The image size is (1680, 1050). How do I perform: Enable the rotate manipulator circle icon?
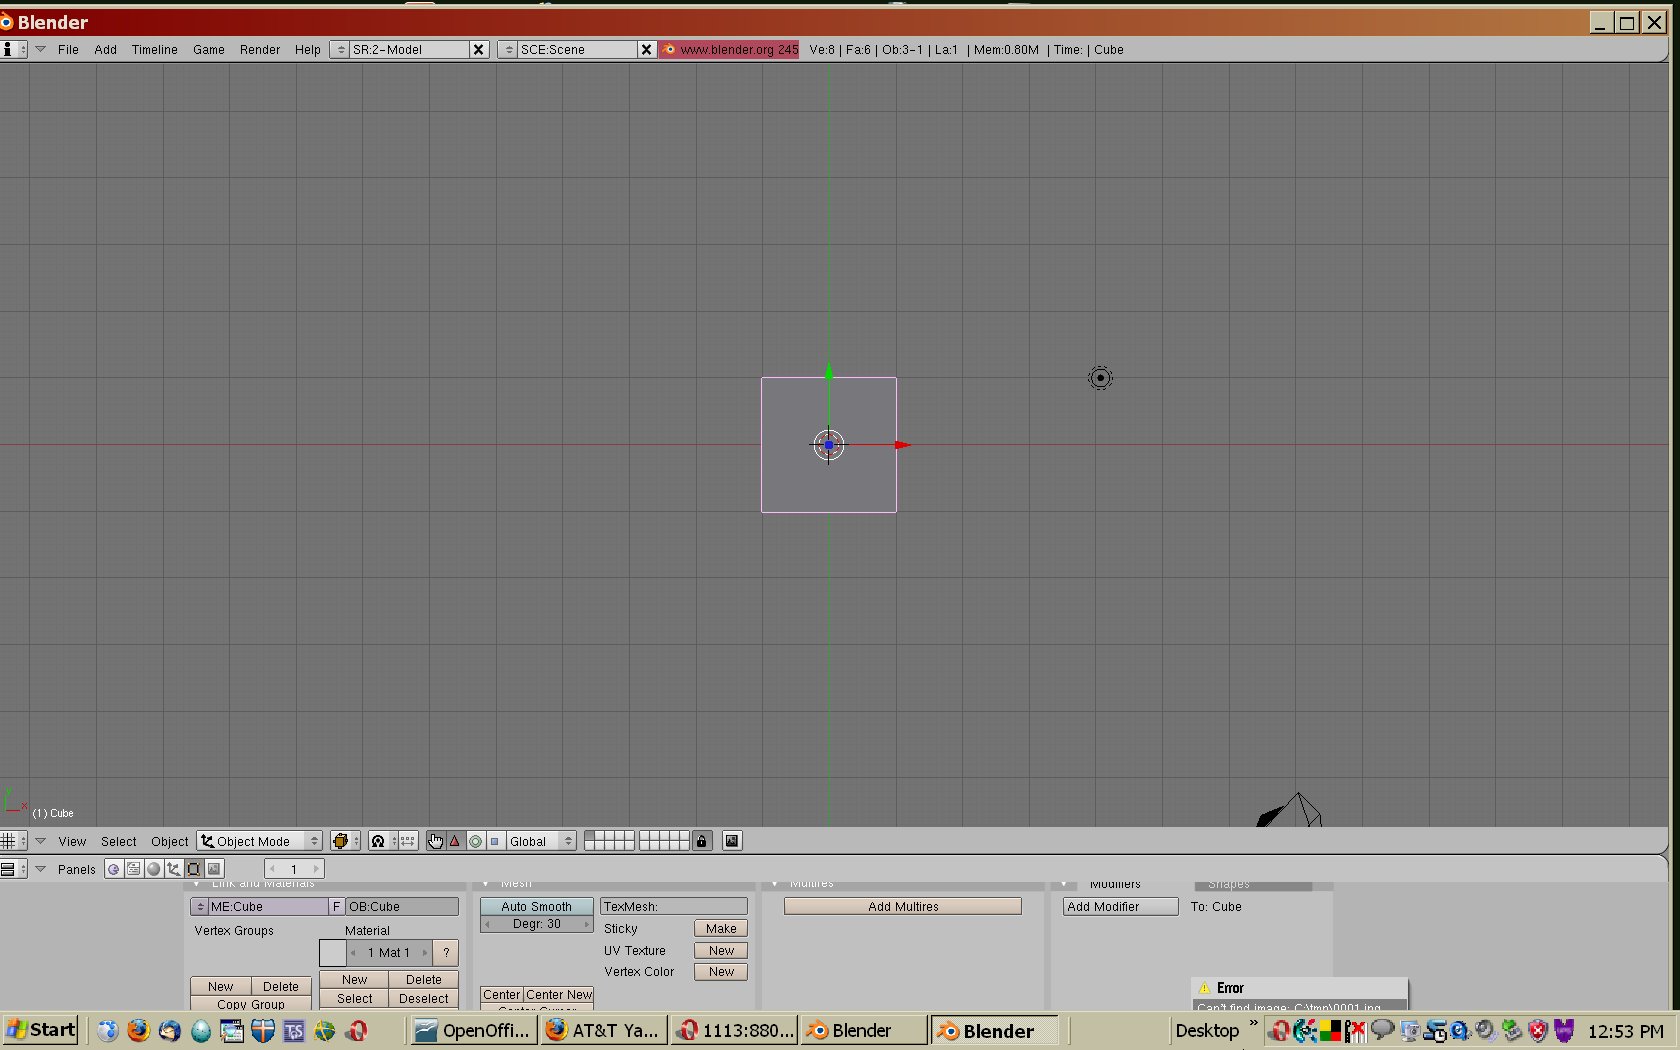475,841
